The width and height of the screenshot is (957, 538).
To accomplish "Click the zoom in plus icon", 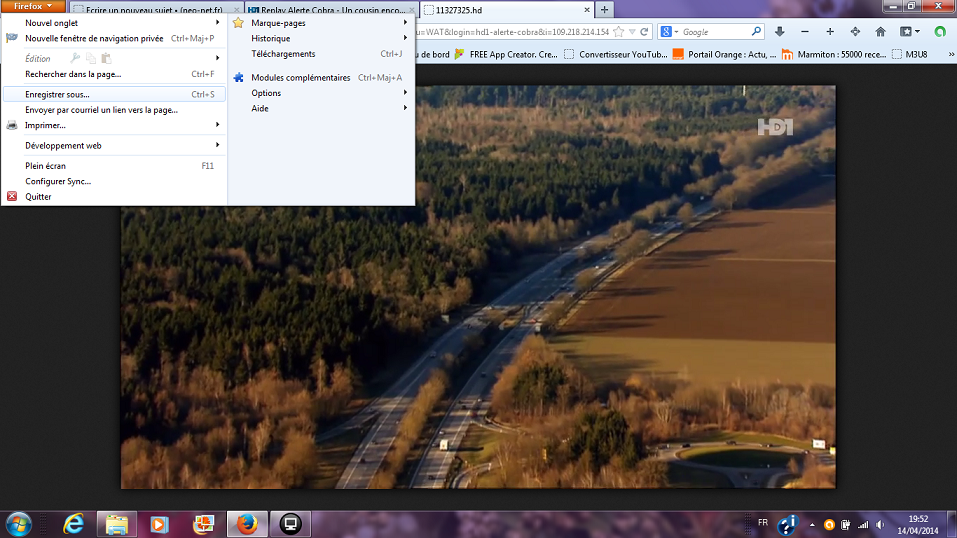I will click(829, 32).
